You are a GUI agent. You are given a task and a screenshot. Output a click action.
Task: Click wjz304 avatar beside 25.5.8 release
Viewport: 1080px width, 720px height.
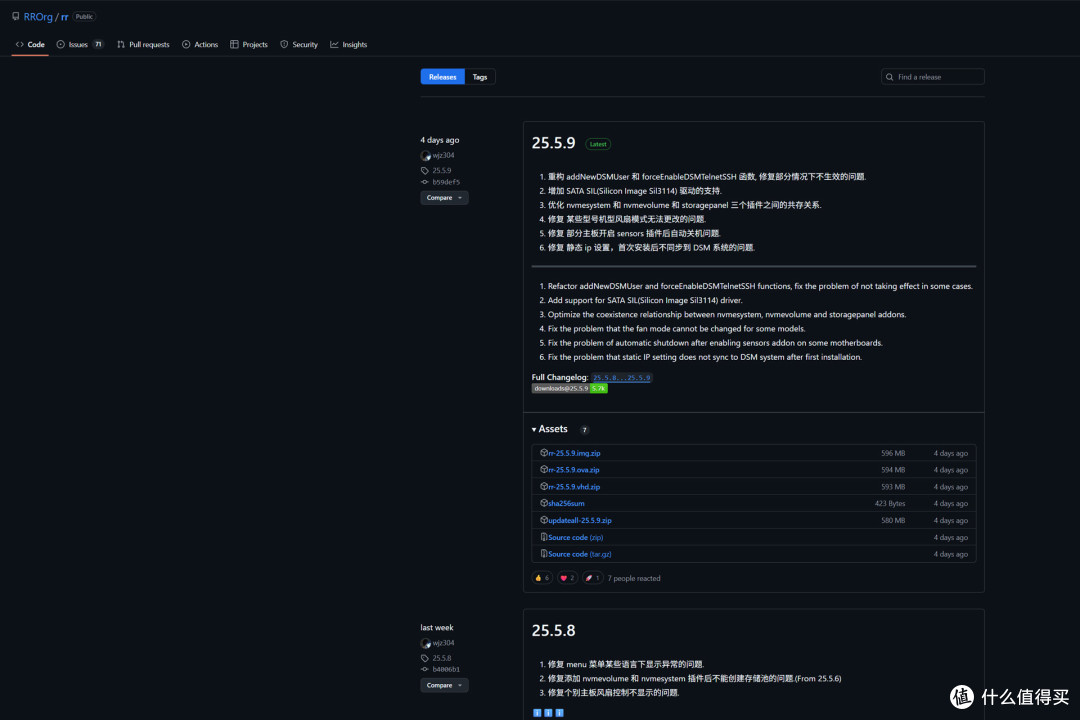coord(426,644)
